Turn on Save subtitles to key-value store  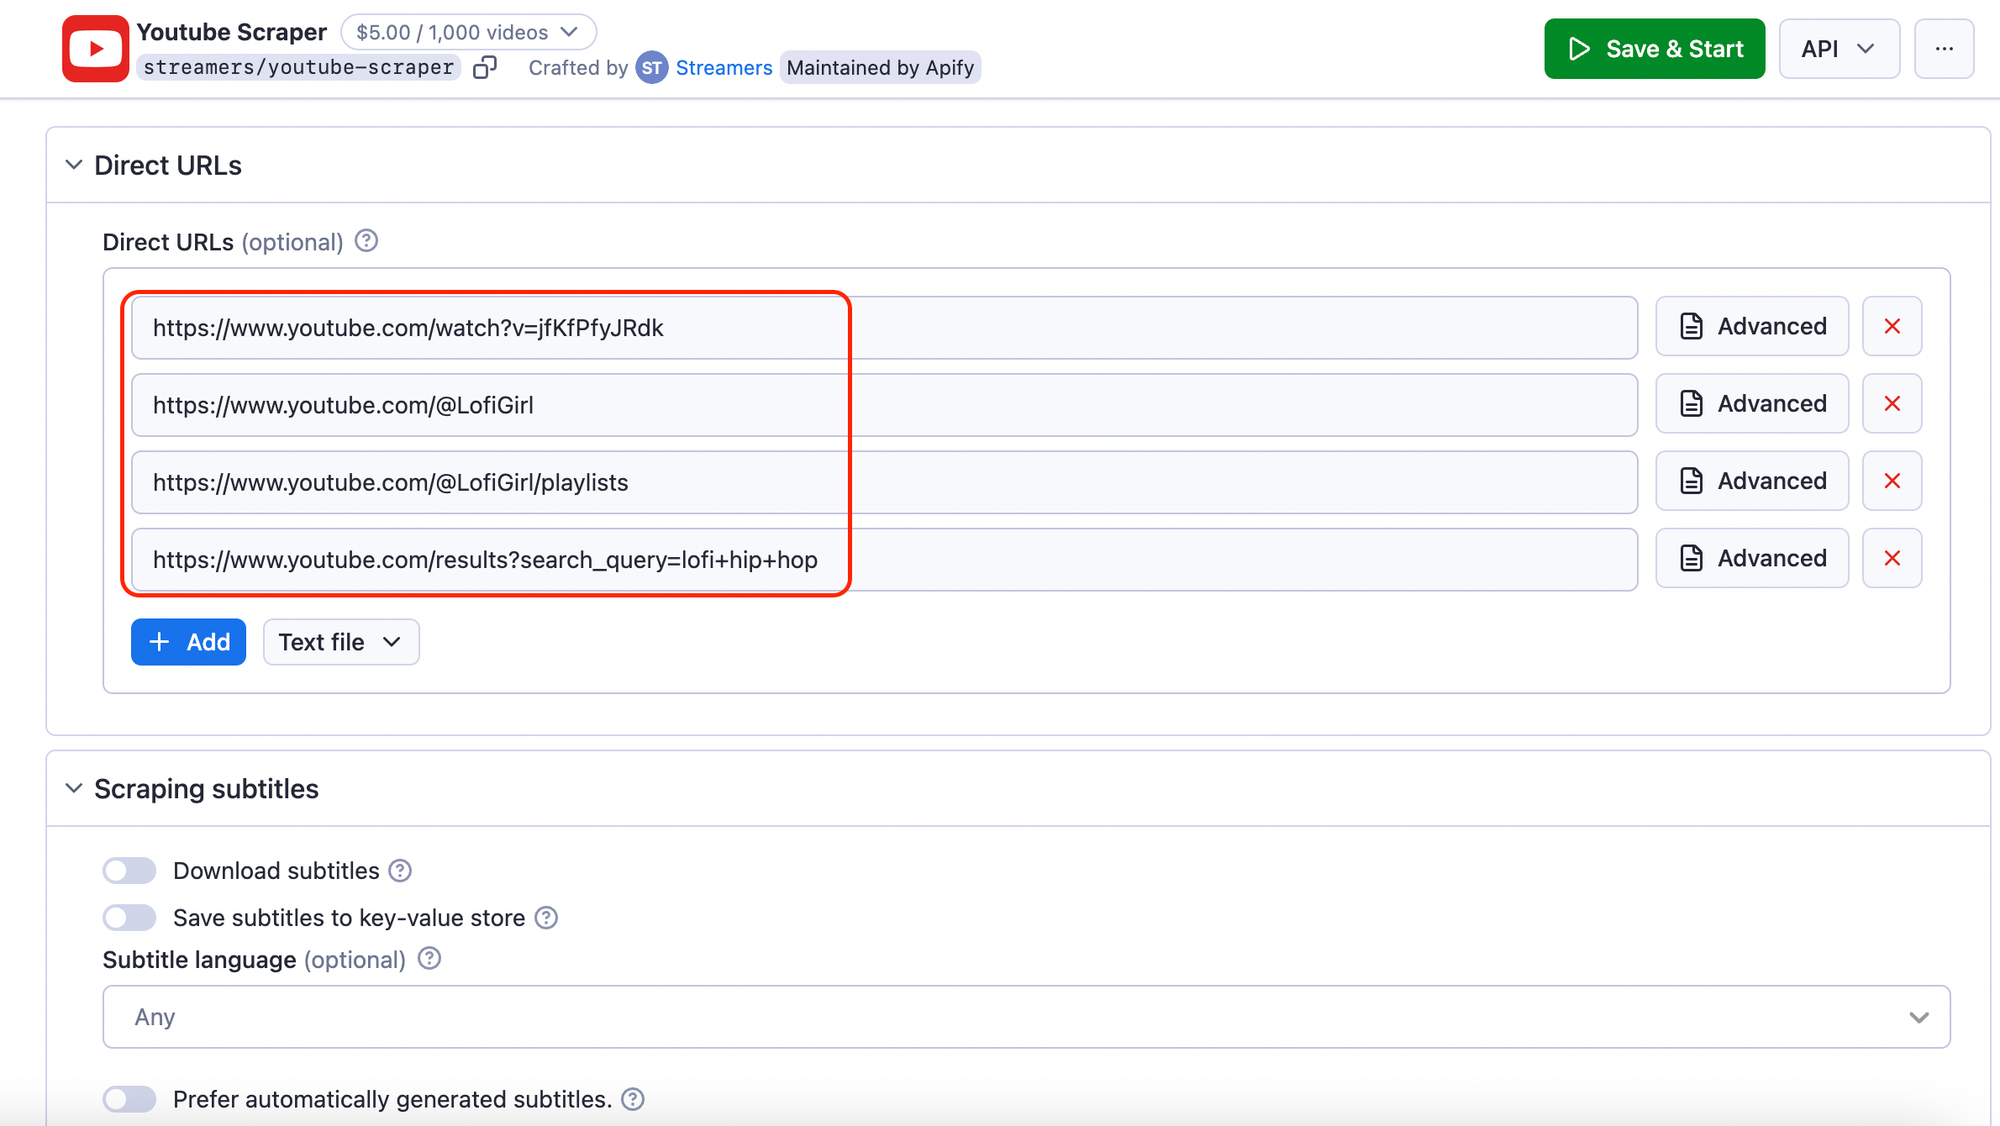tap(129, 917)
